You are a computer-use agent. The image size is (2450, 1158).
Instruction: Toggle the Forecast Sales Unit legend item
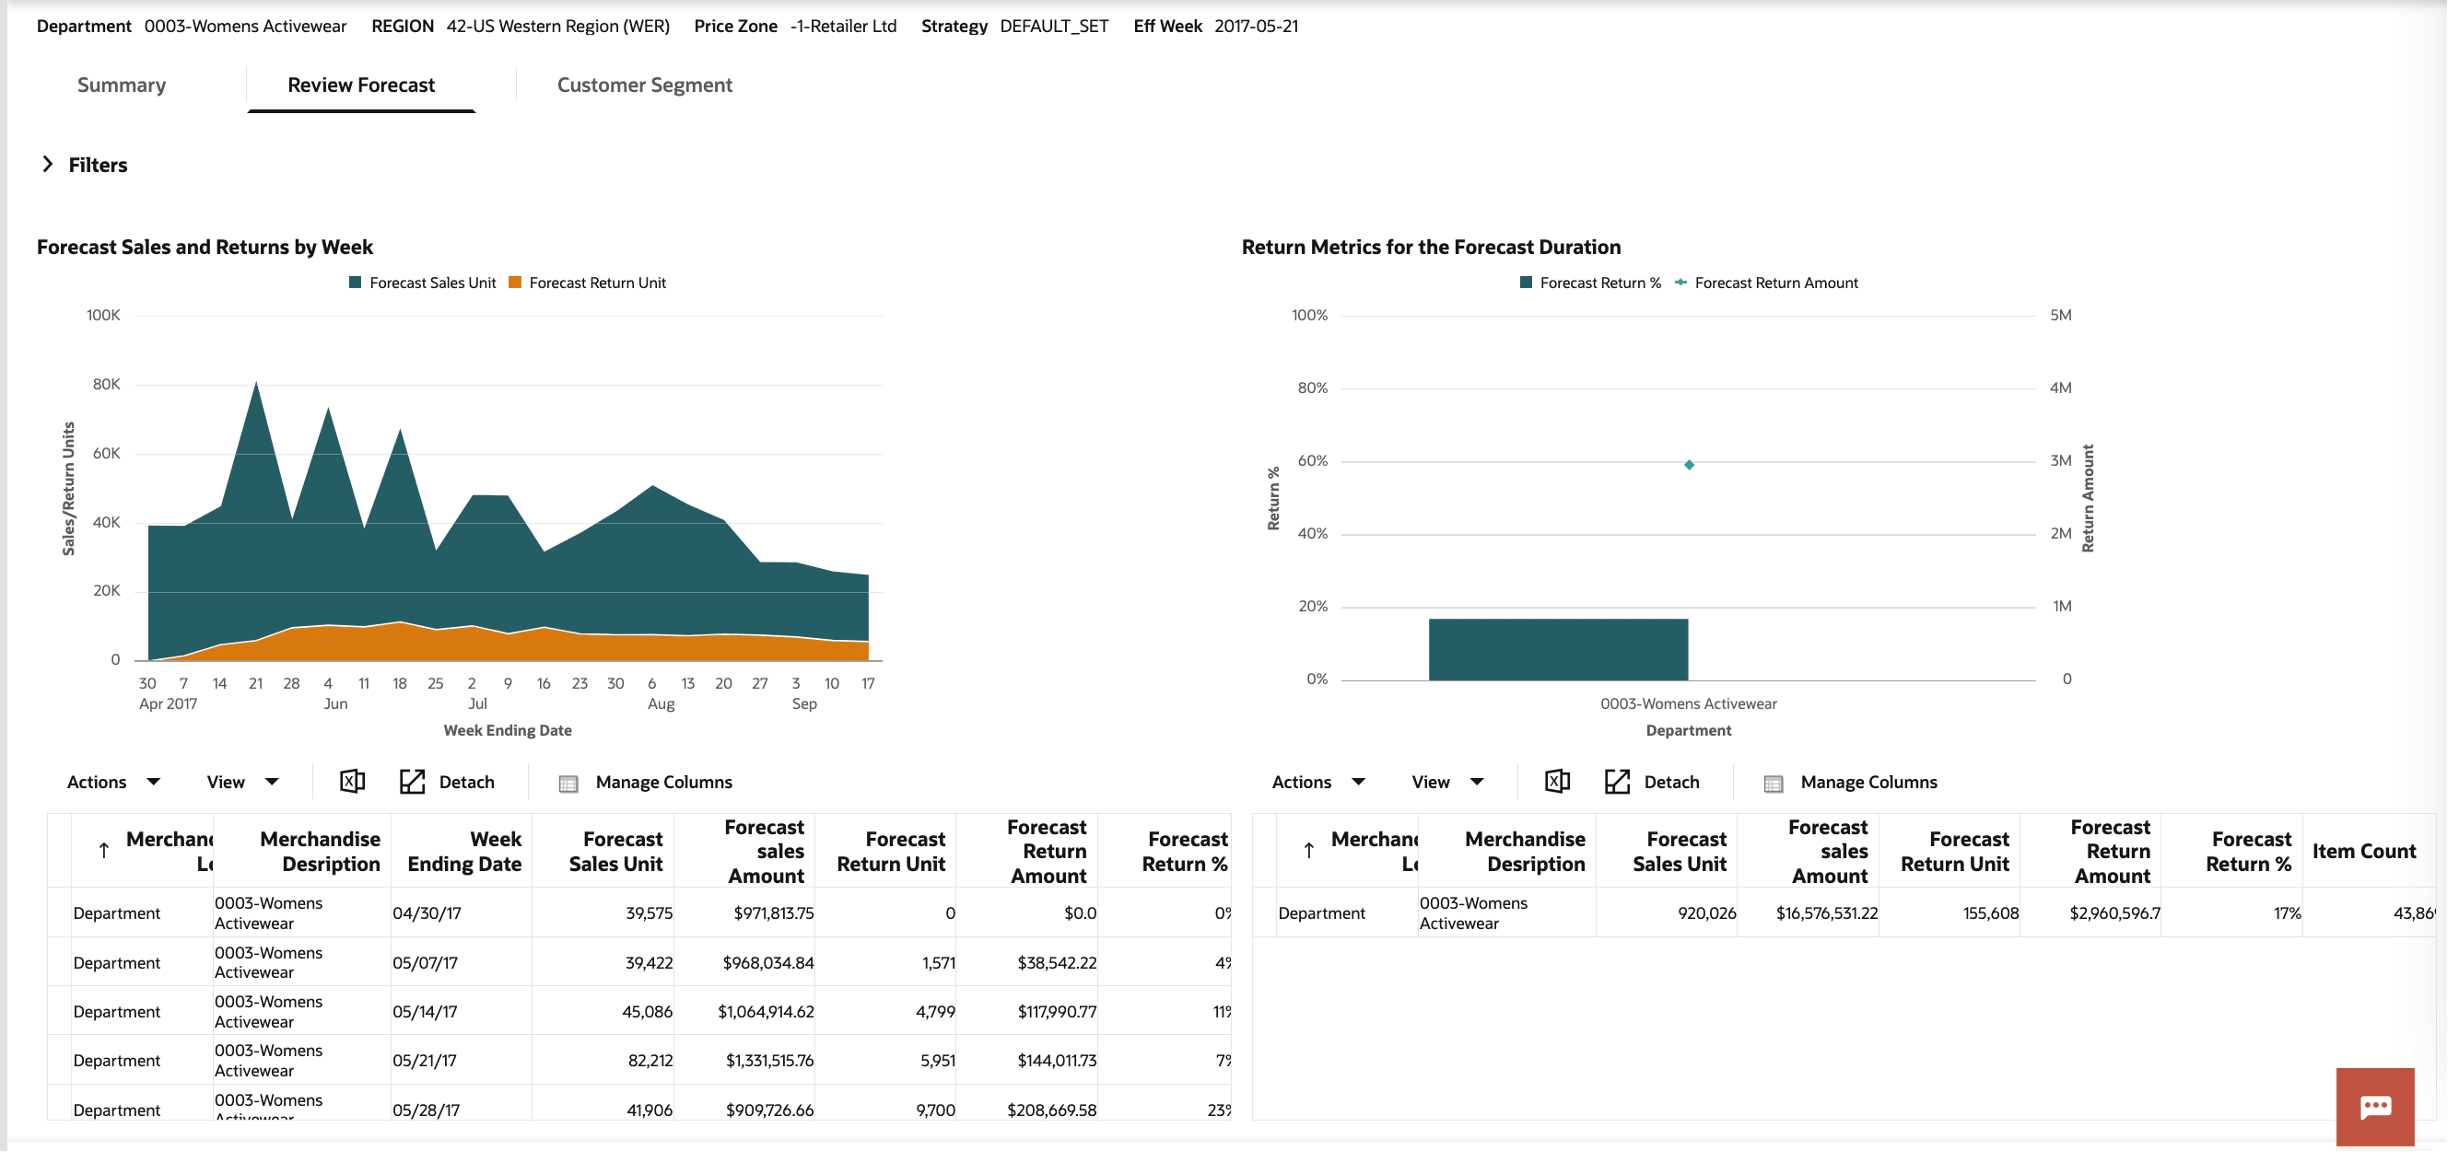(x=422, y=282)
